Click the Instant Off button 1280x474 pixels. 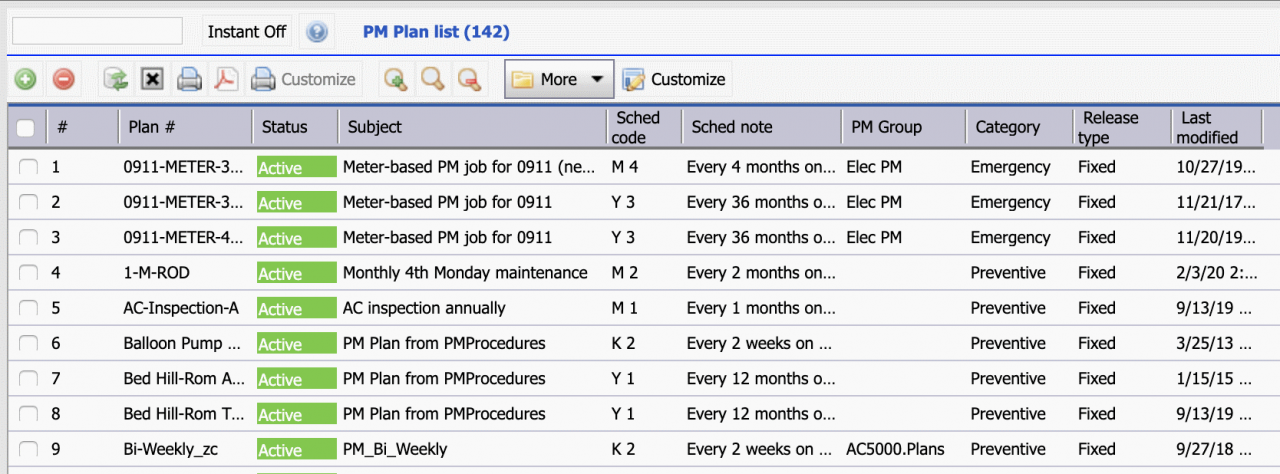tap(247, 32)
